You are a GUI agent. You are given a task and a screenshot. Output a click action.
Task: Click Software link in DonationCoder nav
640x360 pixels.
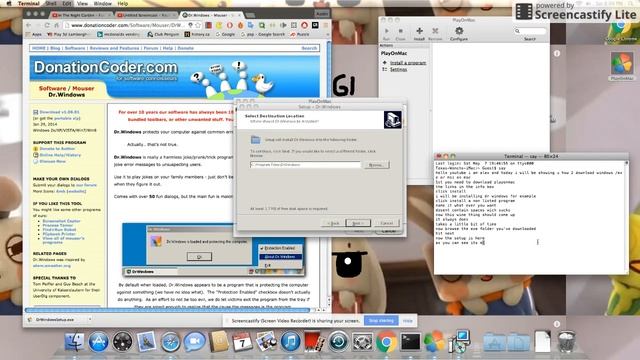pos(75,48)
